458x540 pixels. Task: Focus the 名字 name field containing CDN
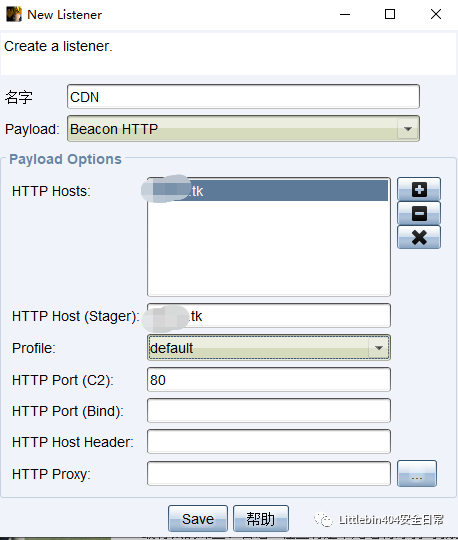(x=243, y=97)
